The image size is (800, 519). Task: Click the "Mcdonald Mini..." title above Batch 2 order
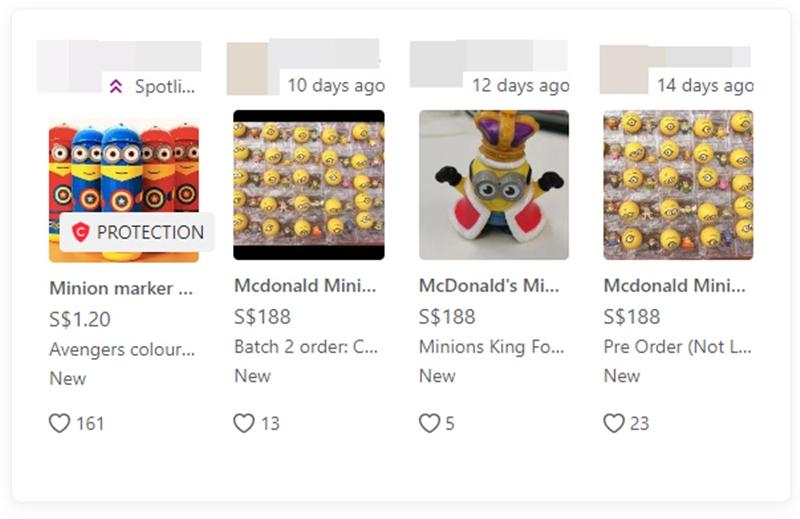point(305,286)
